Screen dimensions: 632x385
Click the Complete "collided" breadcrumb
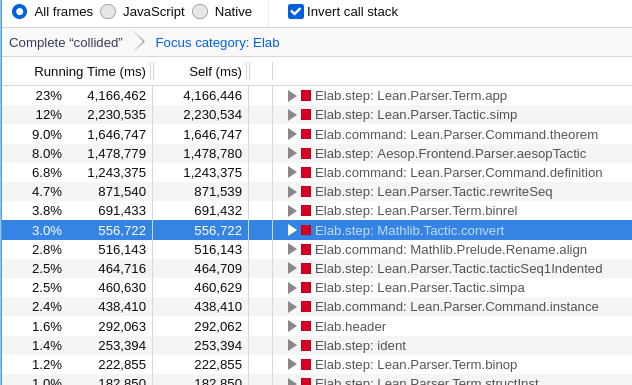66,43
